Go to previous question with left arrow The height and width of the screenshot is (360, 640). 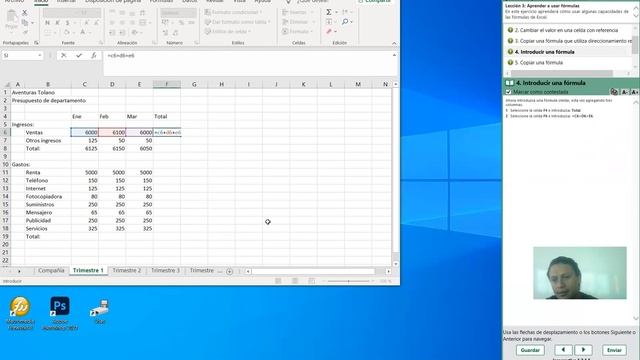coord(563,350)
